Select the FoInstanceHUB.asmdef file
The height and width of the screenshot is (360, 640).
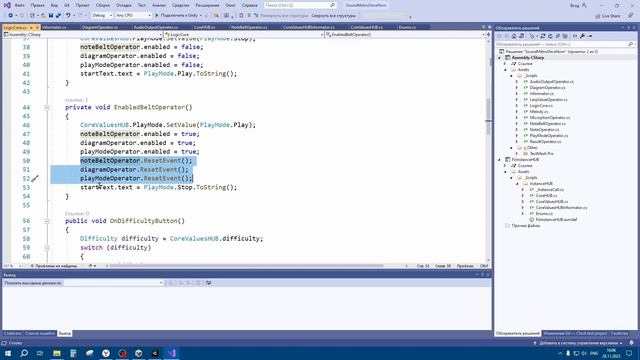[556, 220]
